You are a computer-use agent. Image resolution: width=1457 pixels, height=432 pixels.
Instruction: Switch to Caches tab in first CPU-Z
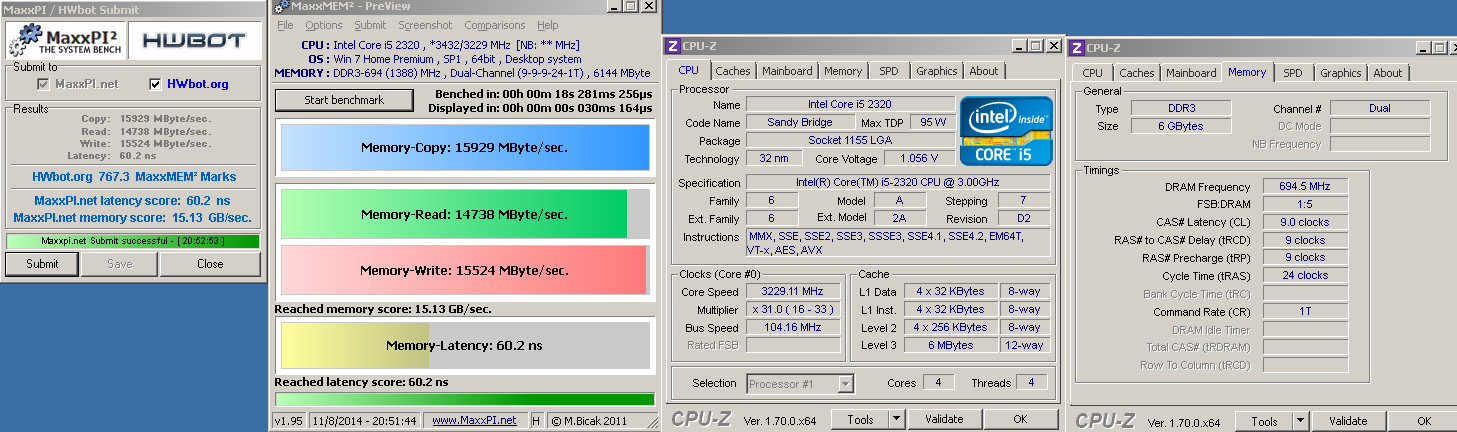(733, 71)
